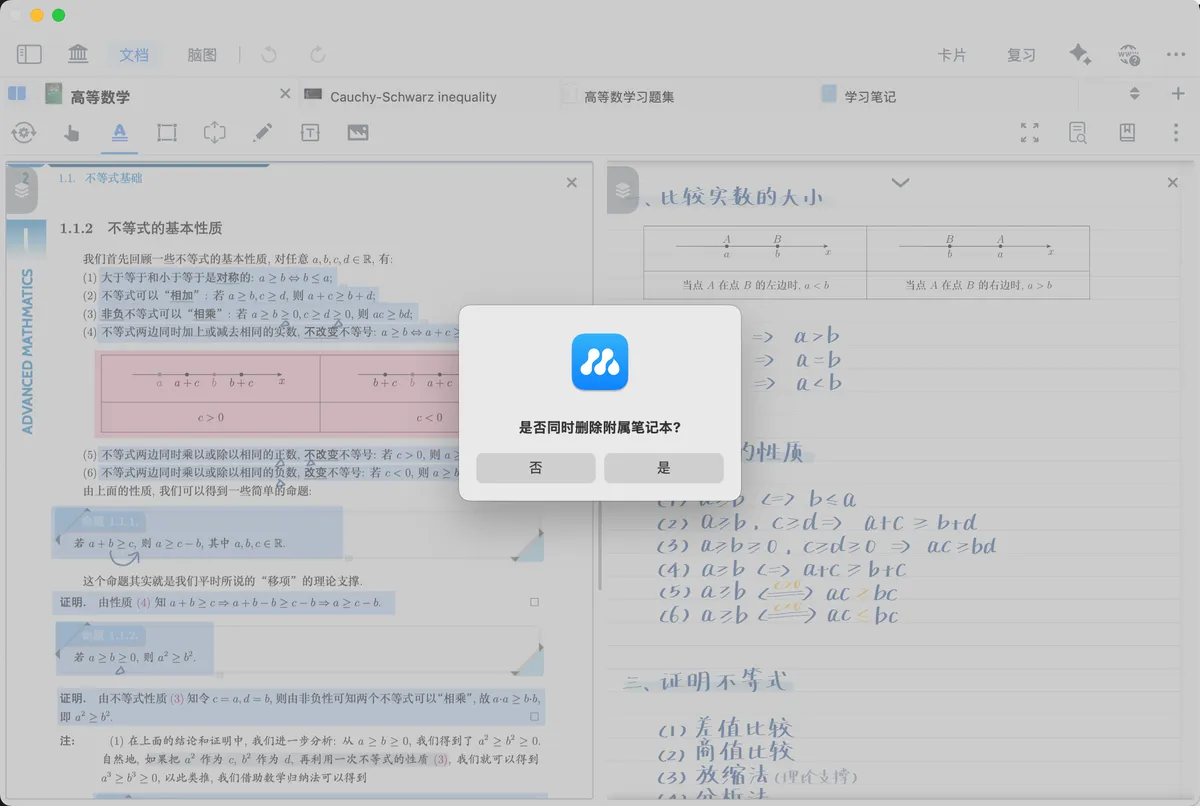Click the layers icon in left document pane

pos(22,189)
